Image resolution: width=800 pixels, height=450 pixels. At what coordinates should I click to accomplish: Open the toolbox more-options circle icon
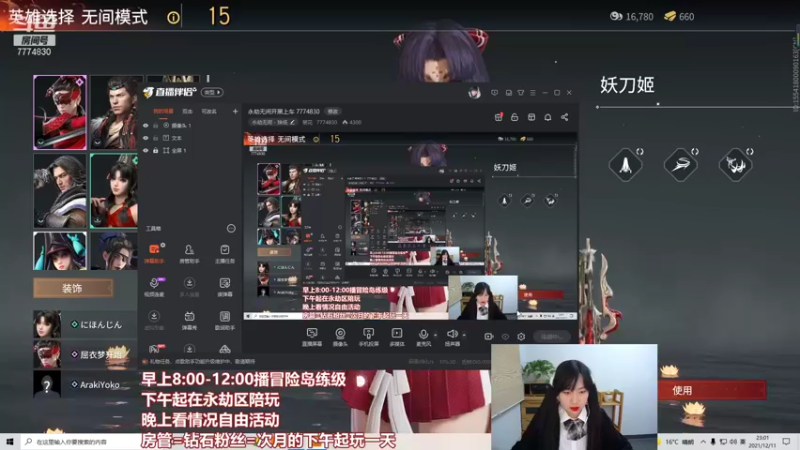point(231,229)
